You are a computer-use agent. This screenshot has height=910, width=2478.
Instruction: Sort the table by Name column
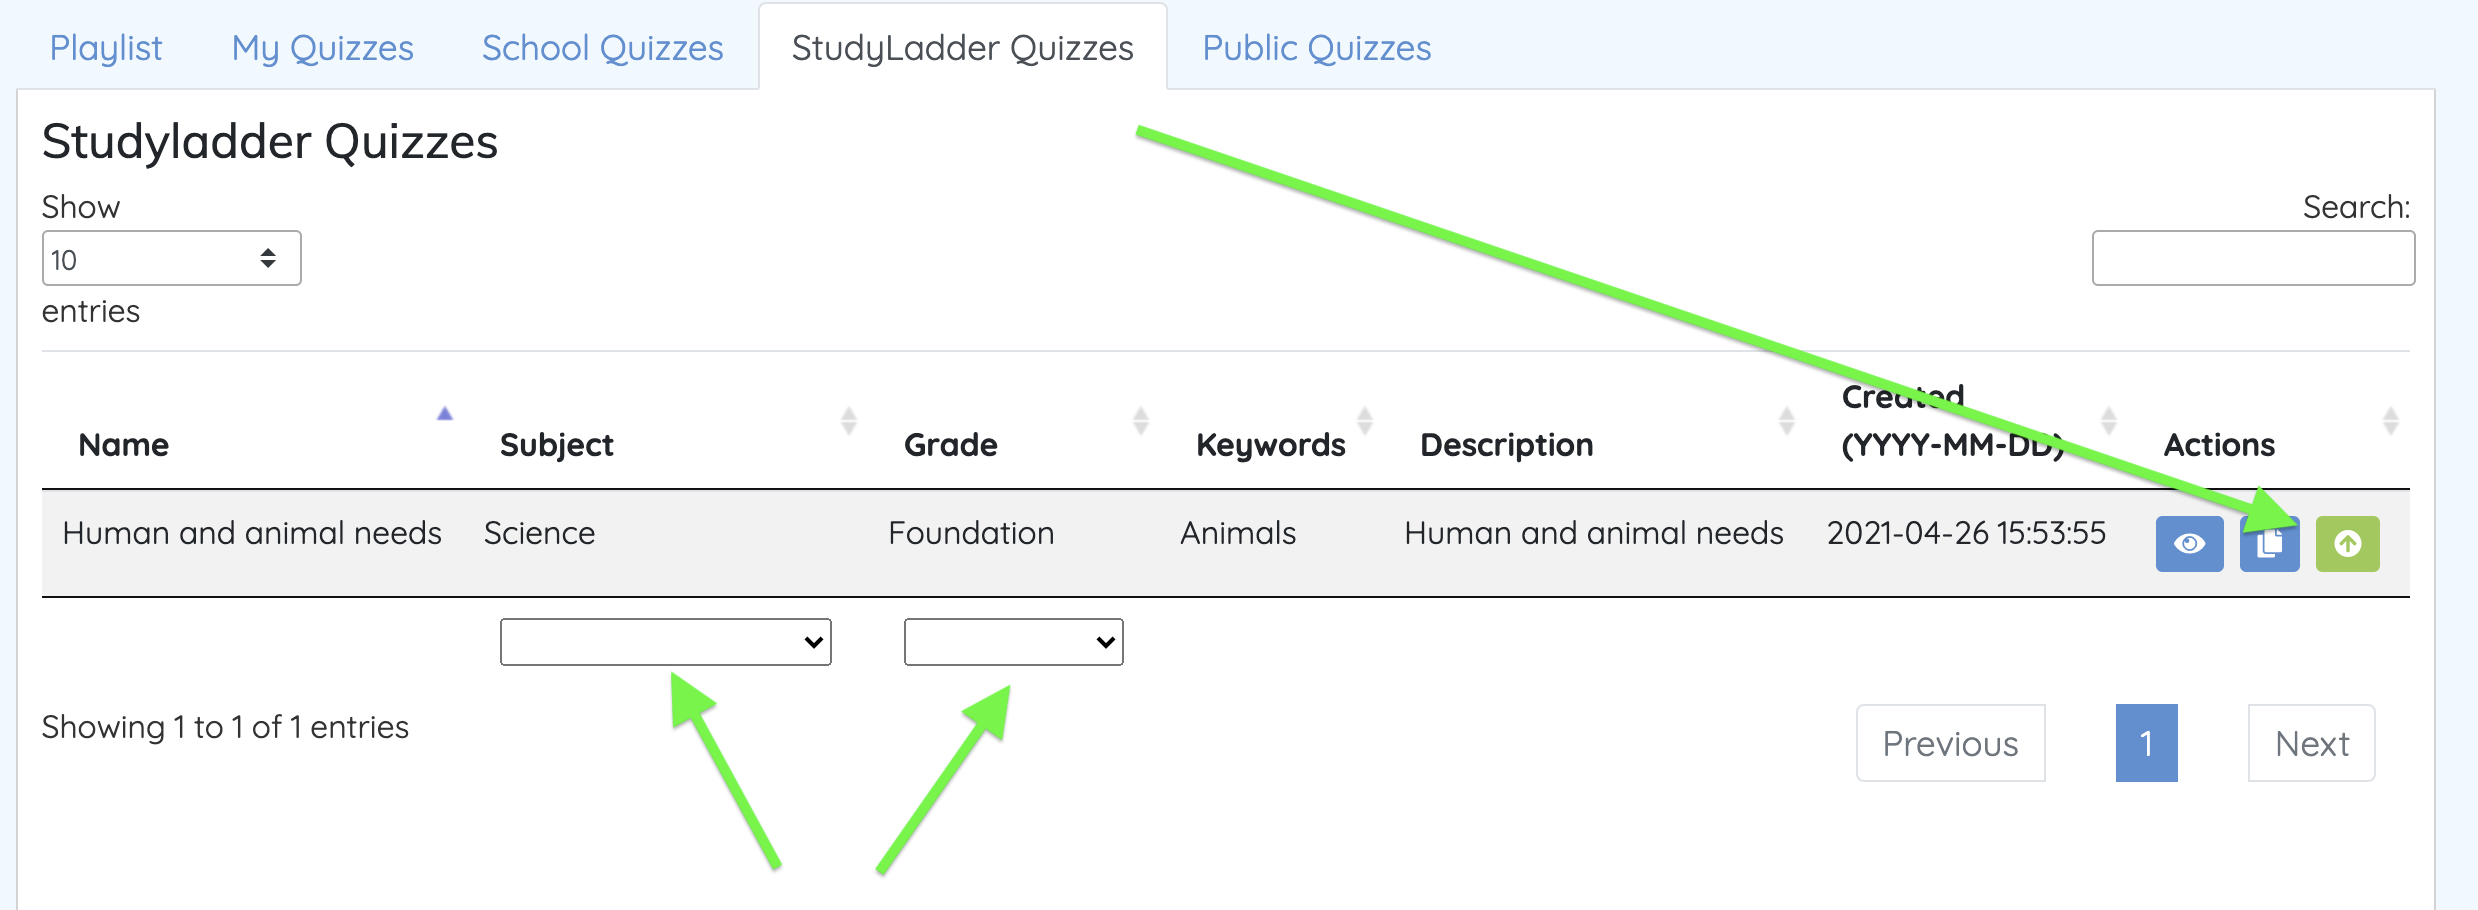[124, 444]
